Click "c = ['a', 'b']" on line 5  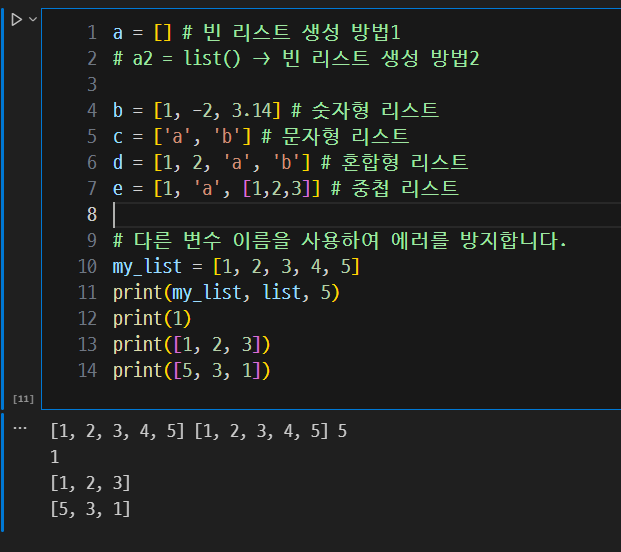[182, 137]
